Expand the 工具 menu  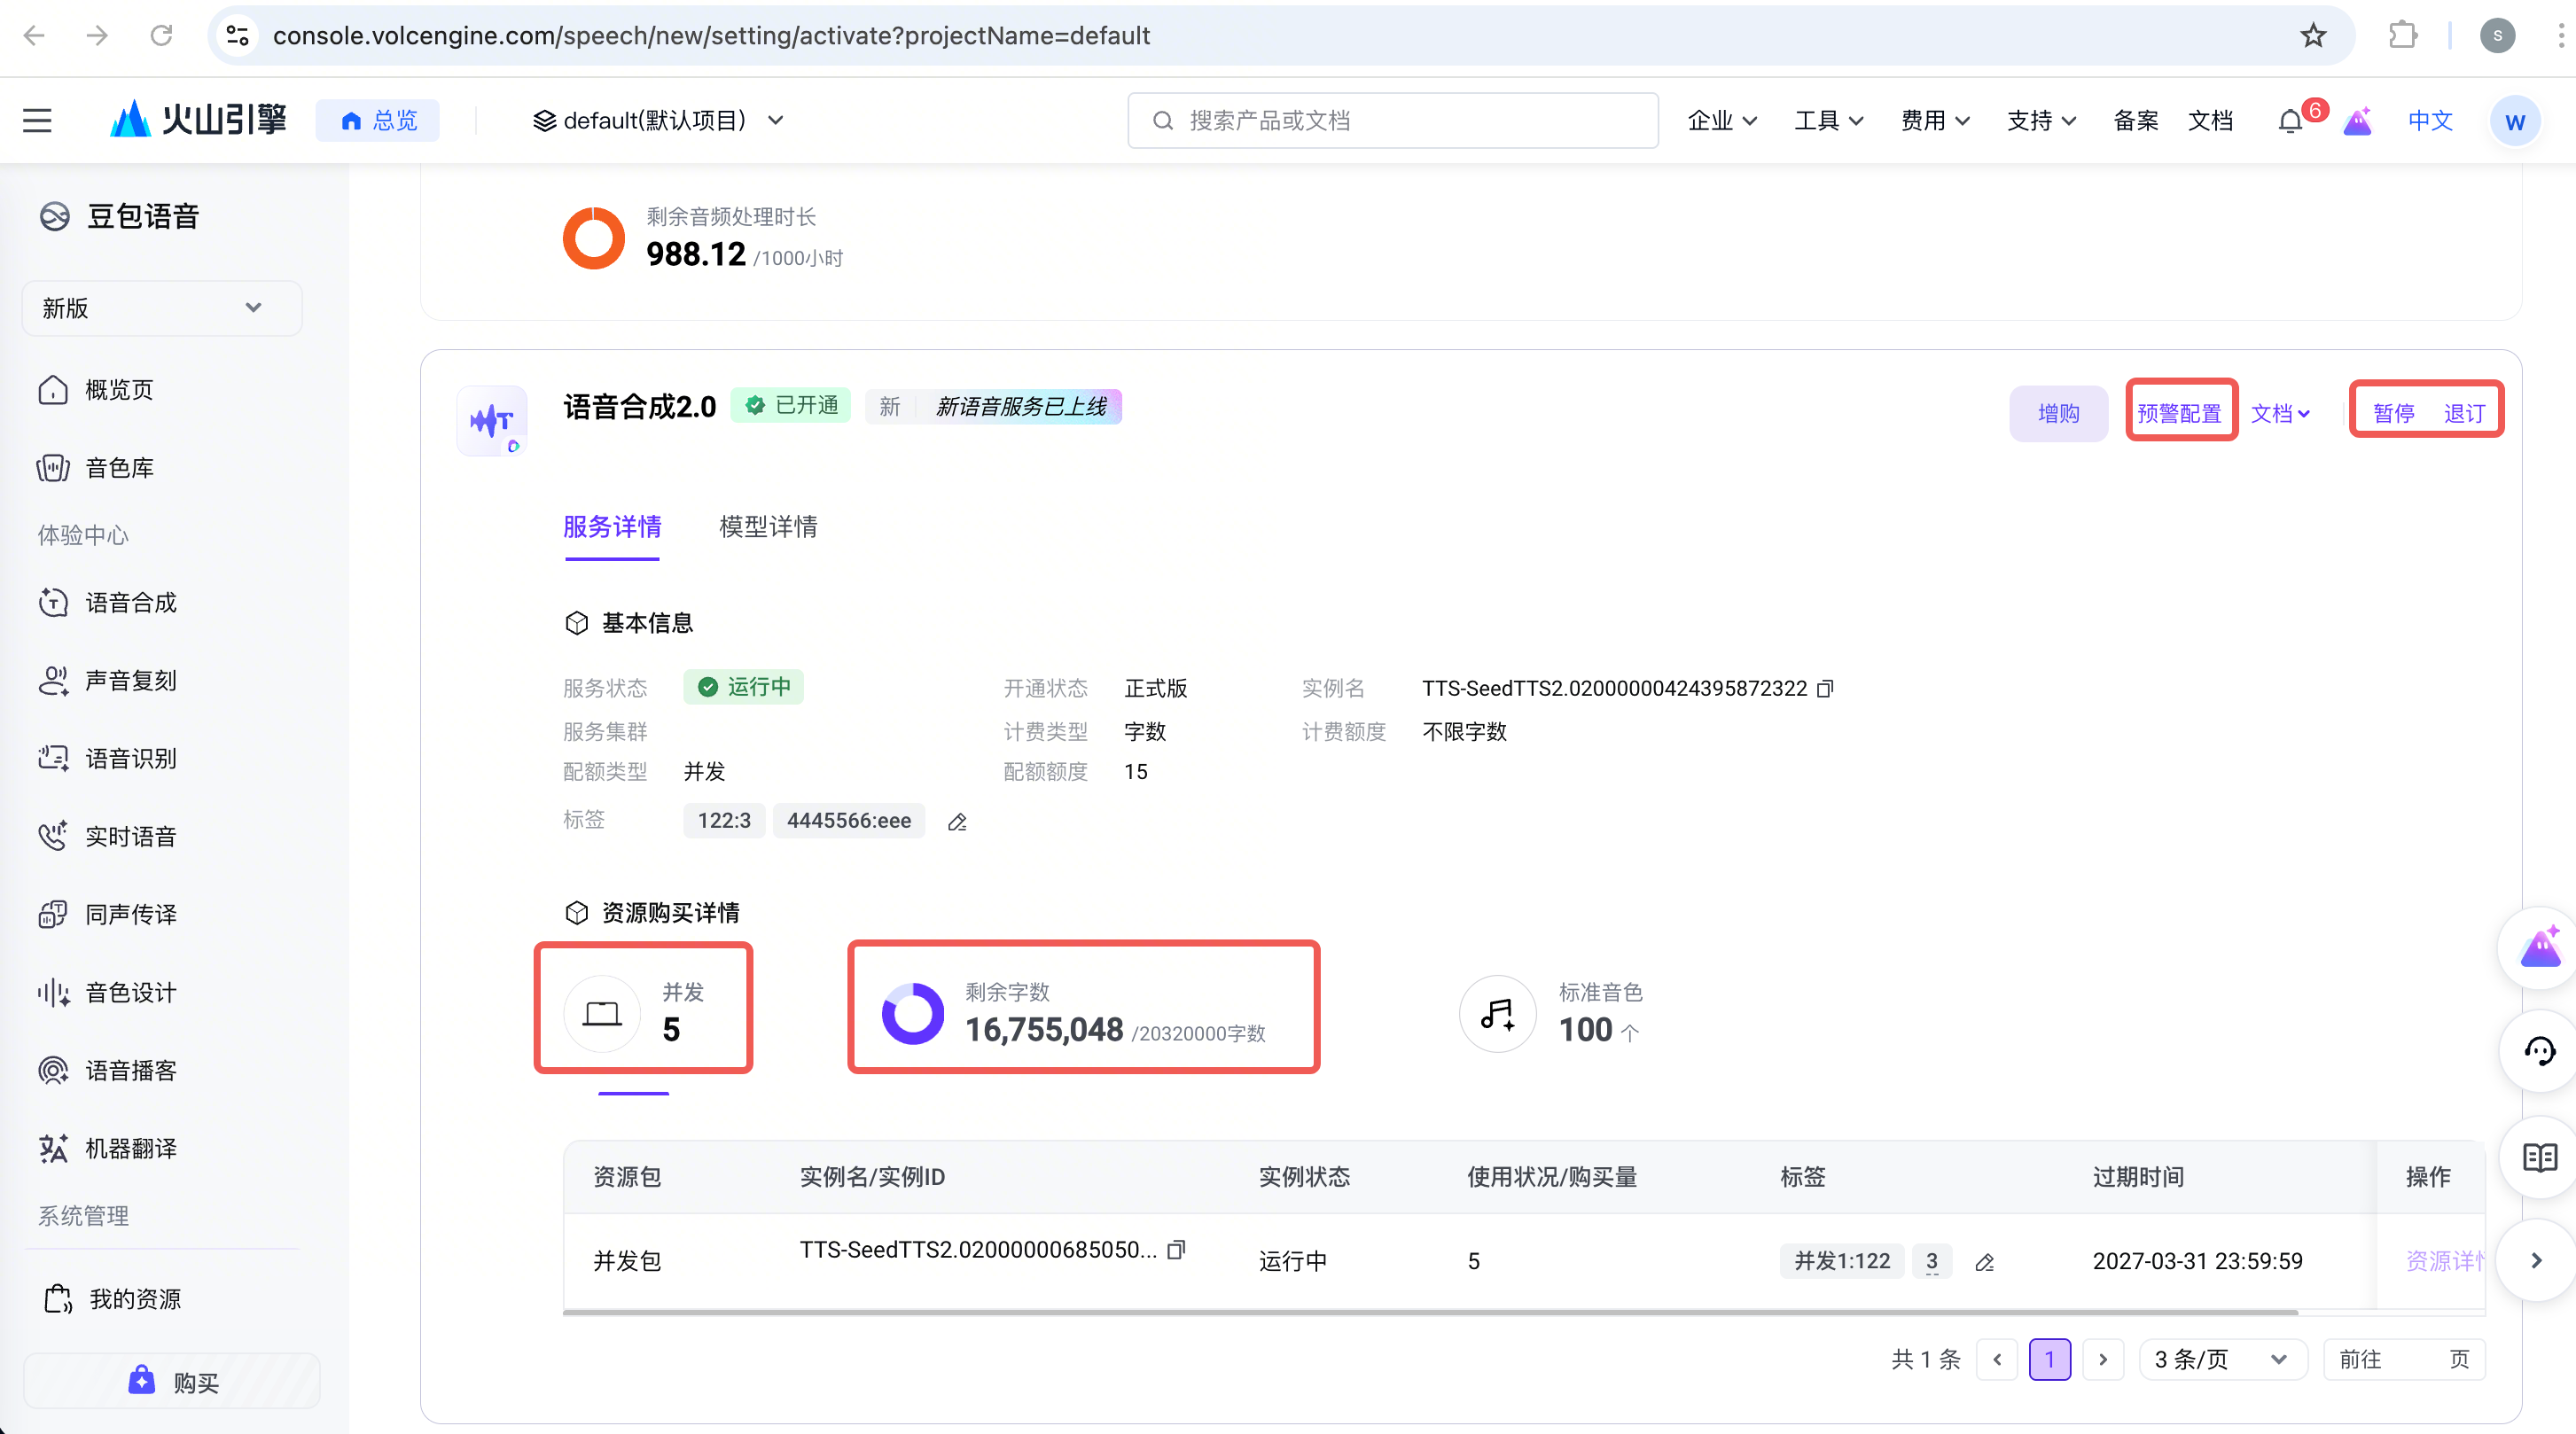[1828, 121]
